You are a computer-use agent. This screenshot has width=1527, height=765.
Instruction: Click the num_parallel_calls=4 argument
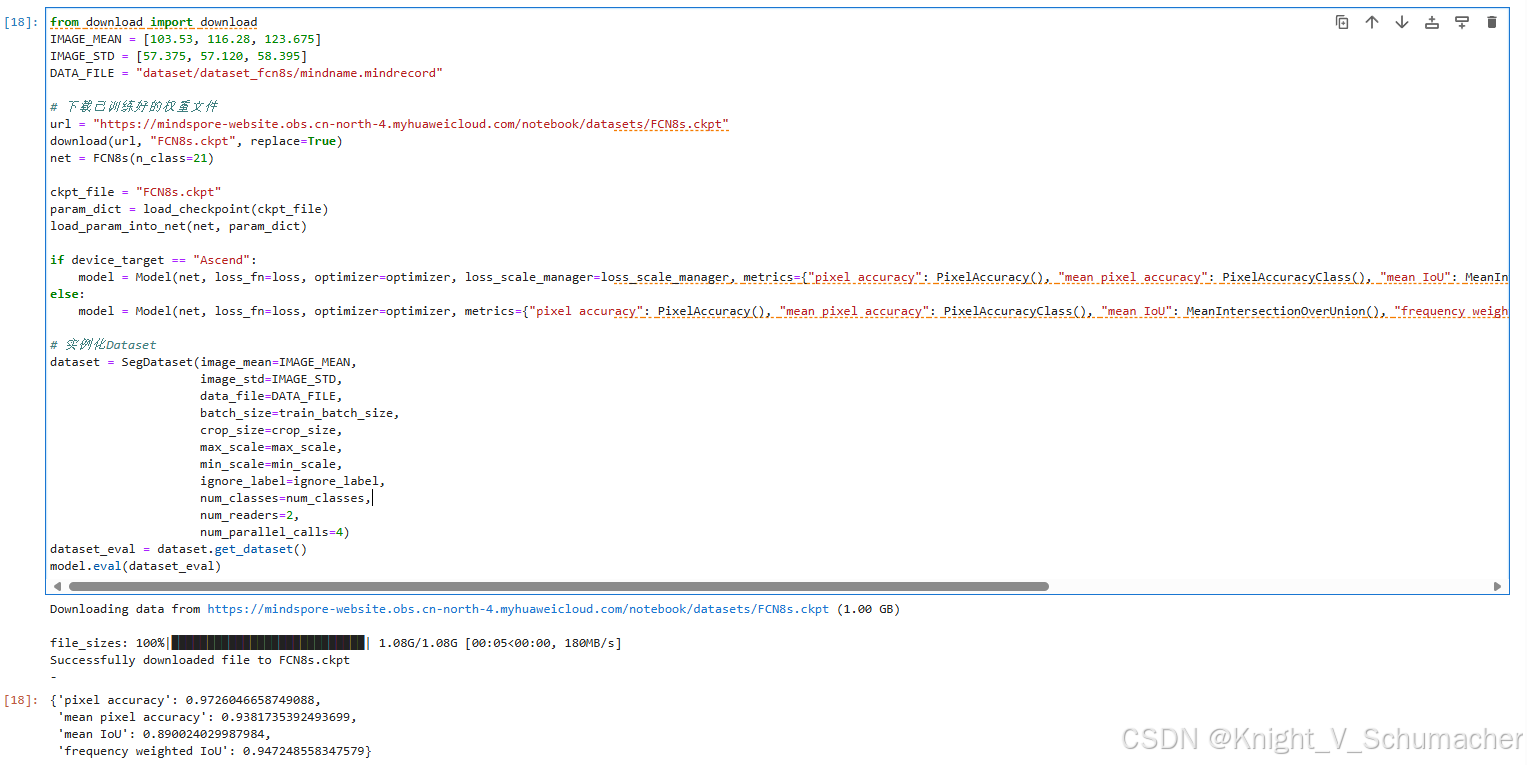275,532
